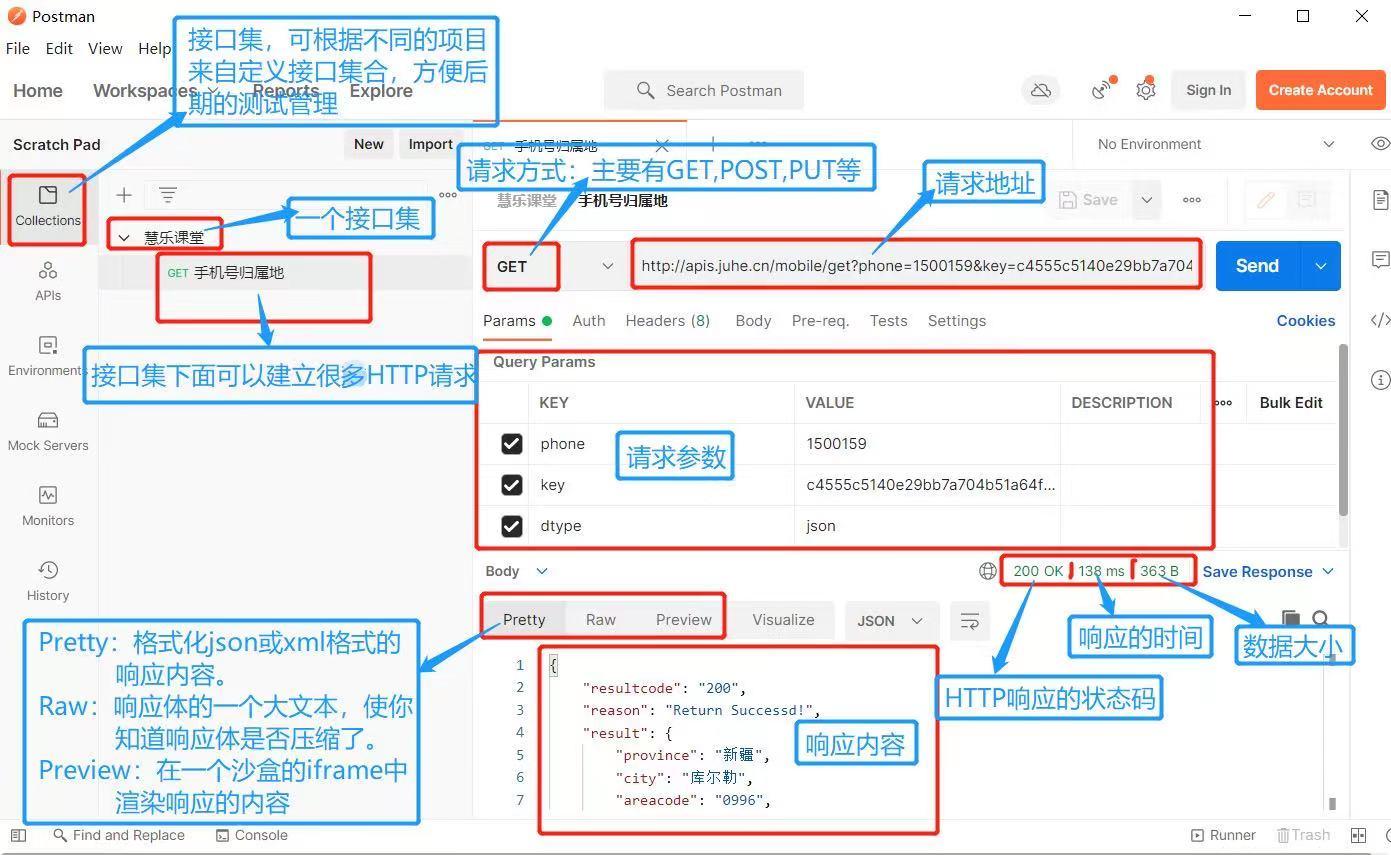Uncheck the phone query parameter
The image size is (1391, 855).
(x=511, y=443)
